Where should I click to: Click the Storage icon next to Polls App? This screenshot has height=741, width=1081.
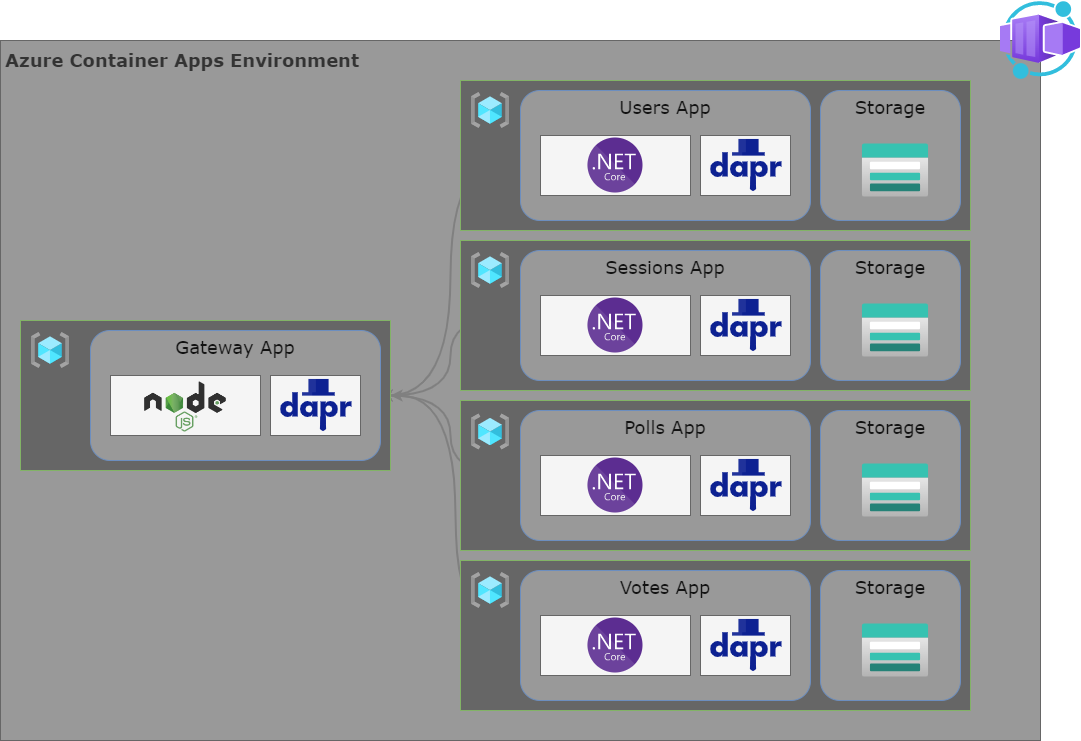point(895,489)
